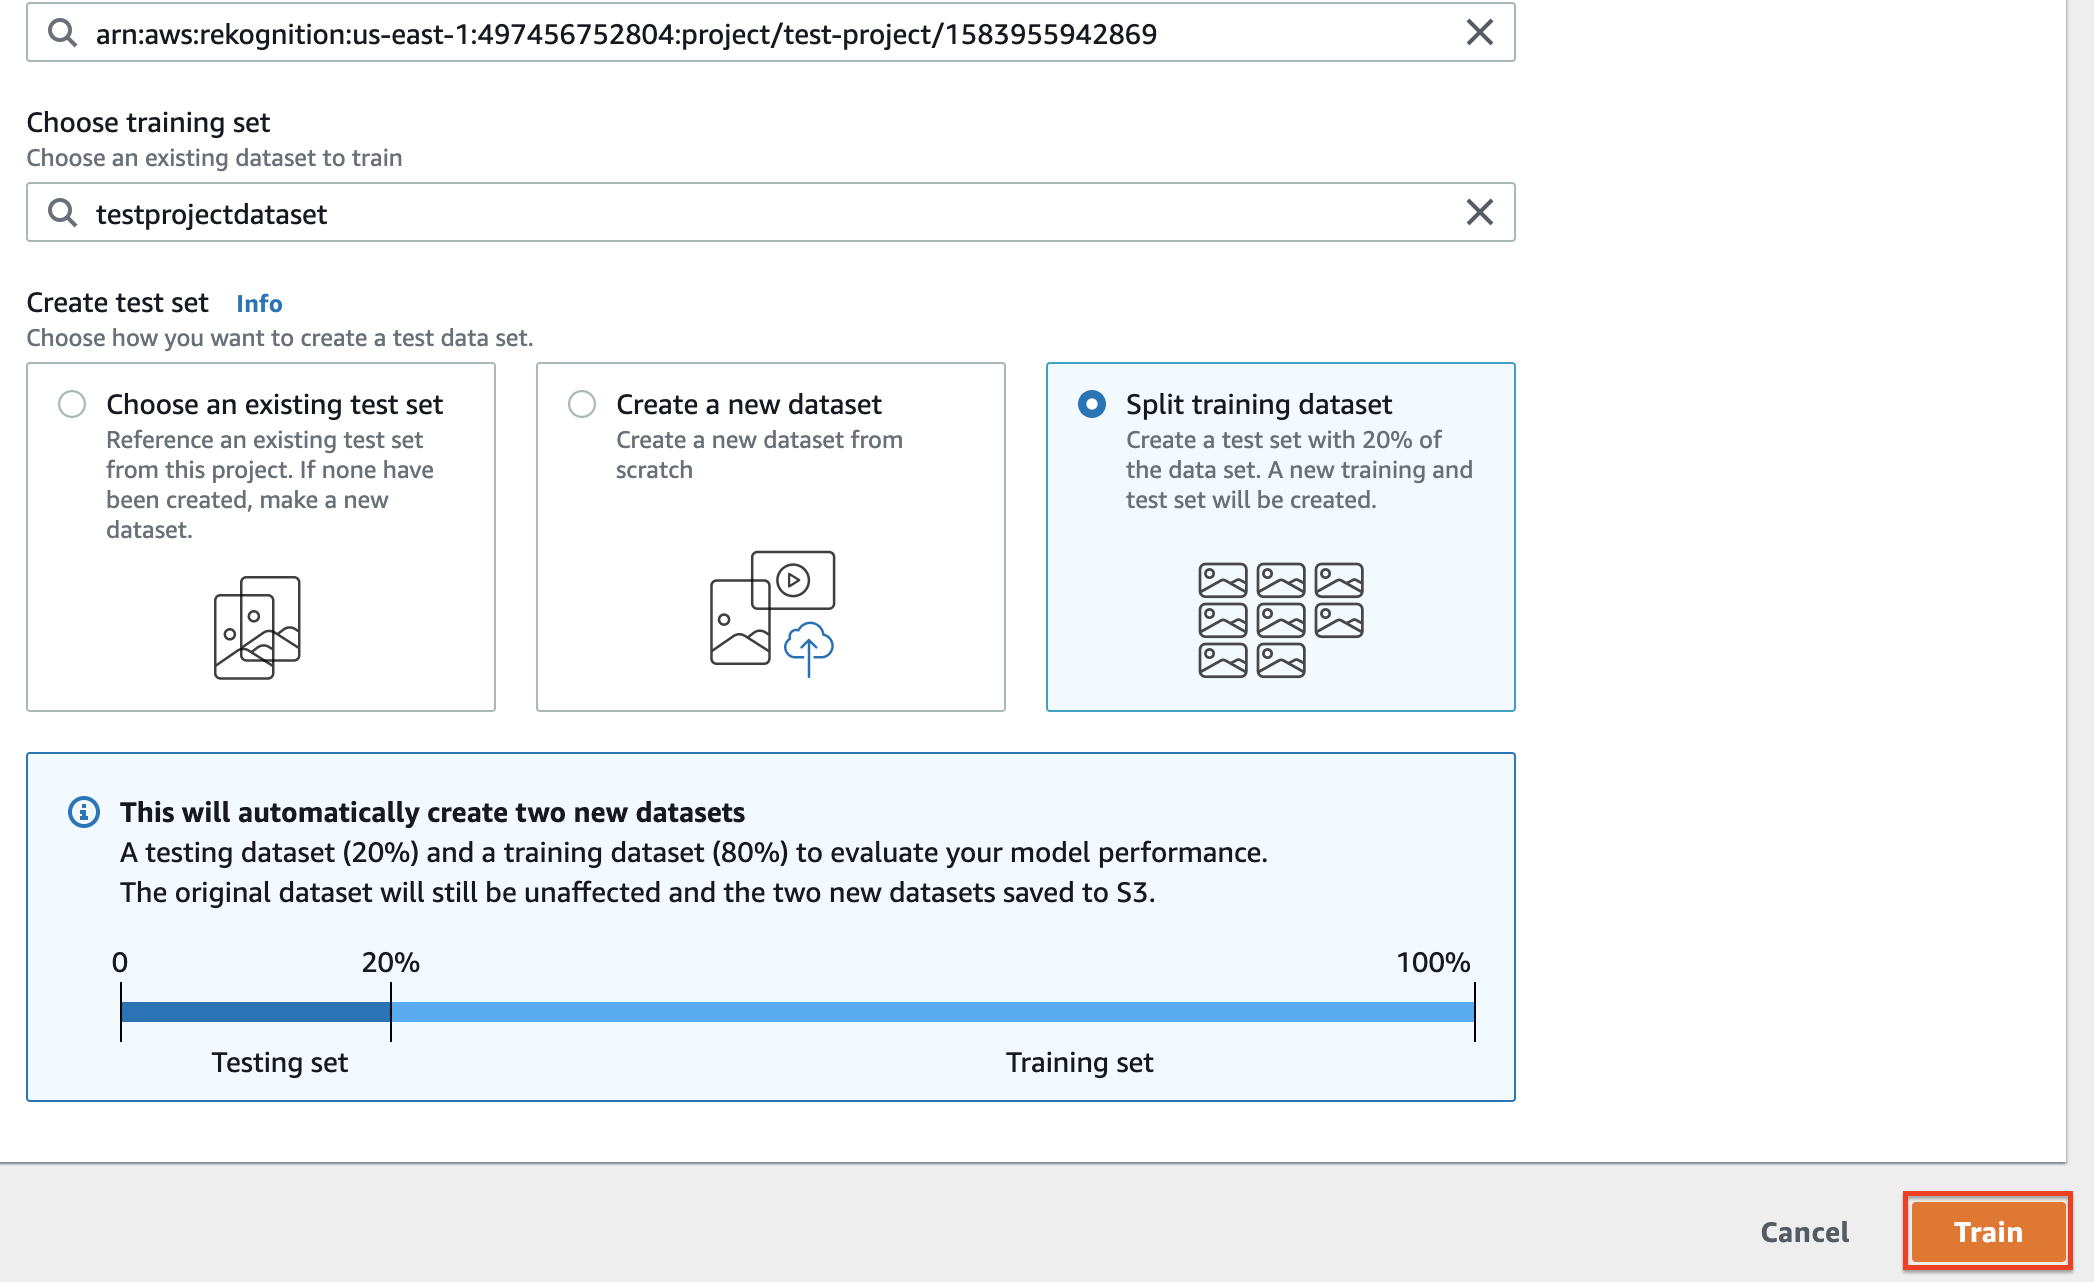Open the Info link beside Create test set

(x=259, y=303)
